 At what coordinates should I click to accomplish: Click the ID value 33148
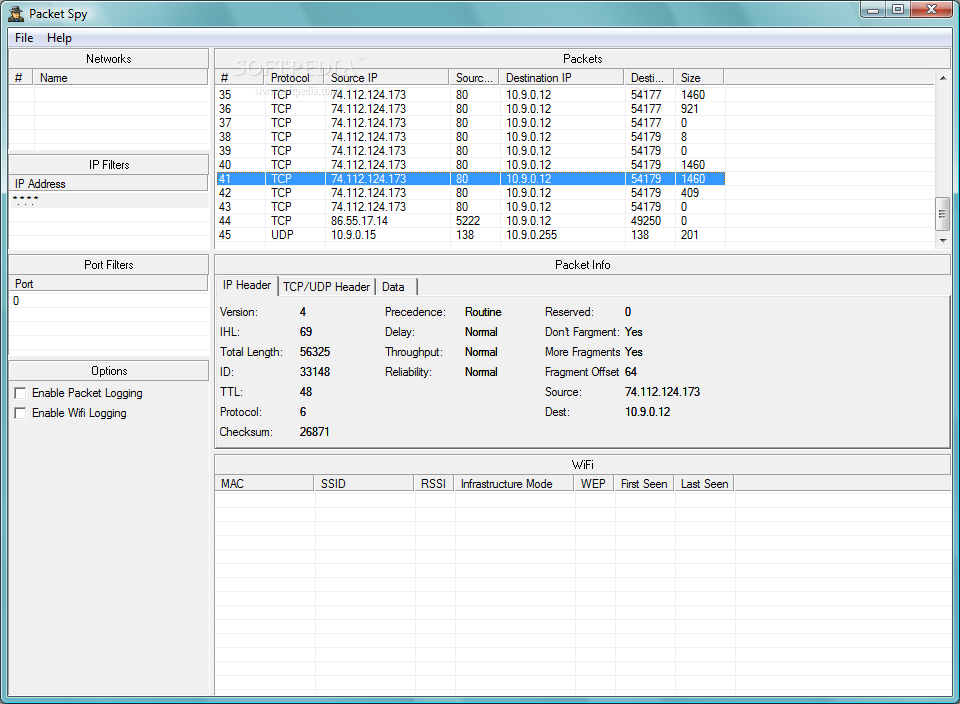[315, 372]
